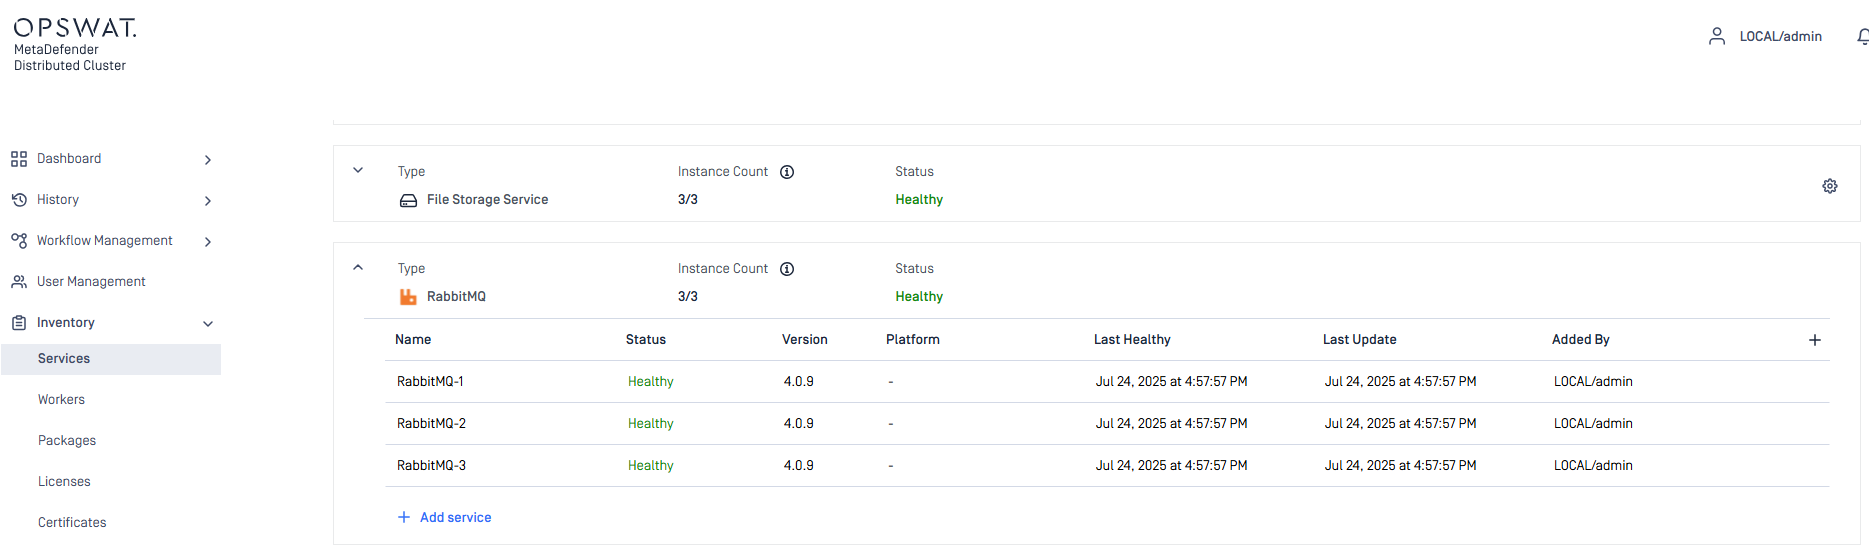Click the info icon beside File Storage Instance Count
Image resolution: width=1869 pixels, height=557 pixels.
[787, 172]
